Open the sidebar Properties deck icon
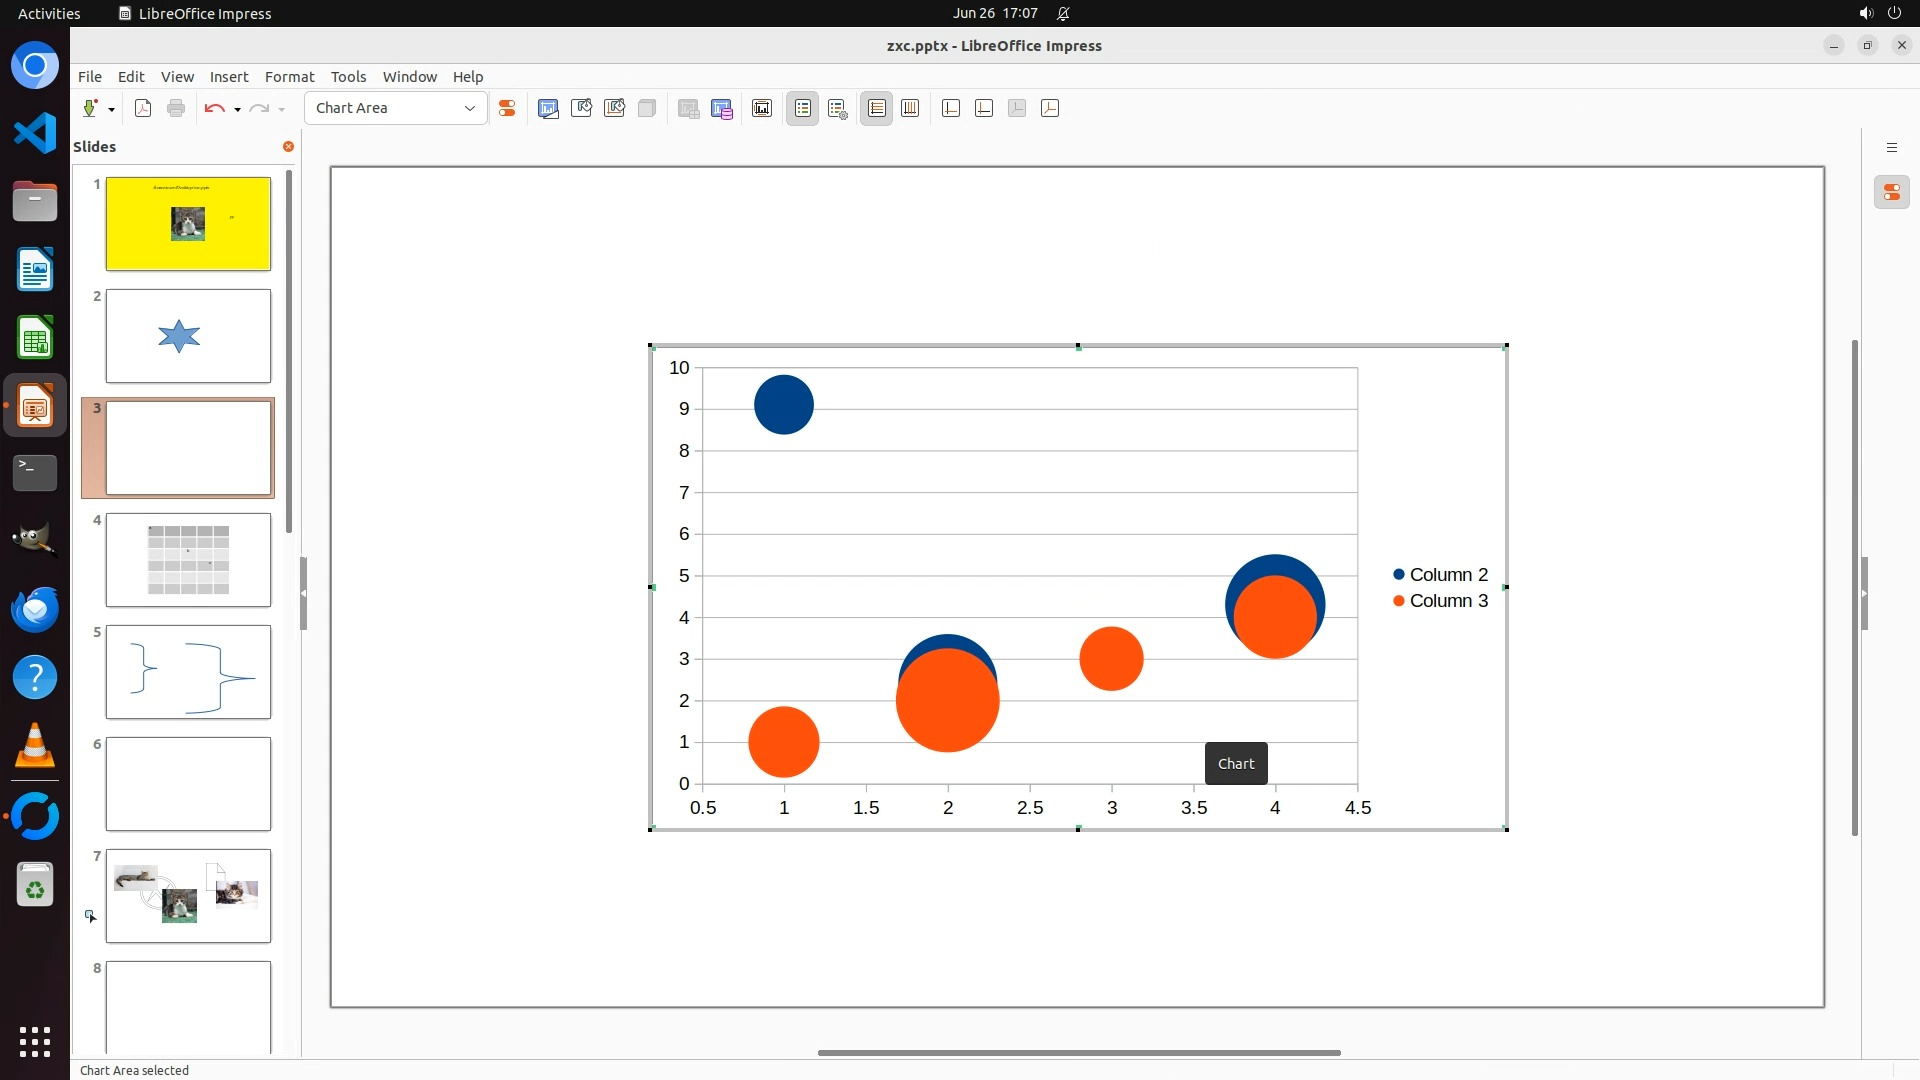This screenshot has width=1920, height=1080. (1891, 192)
